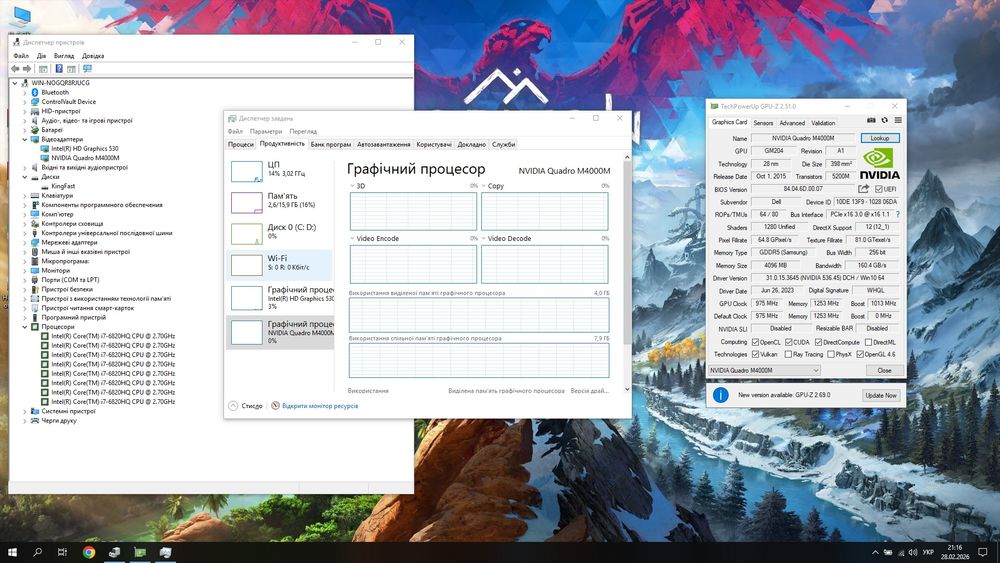Open Файл menu in Device Manager
This screenshot has height=563, width=1000.
(x=20, y=56)
